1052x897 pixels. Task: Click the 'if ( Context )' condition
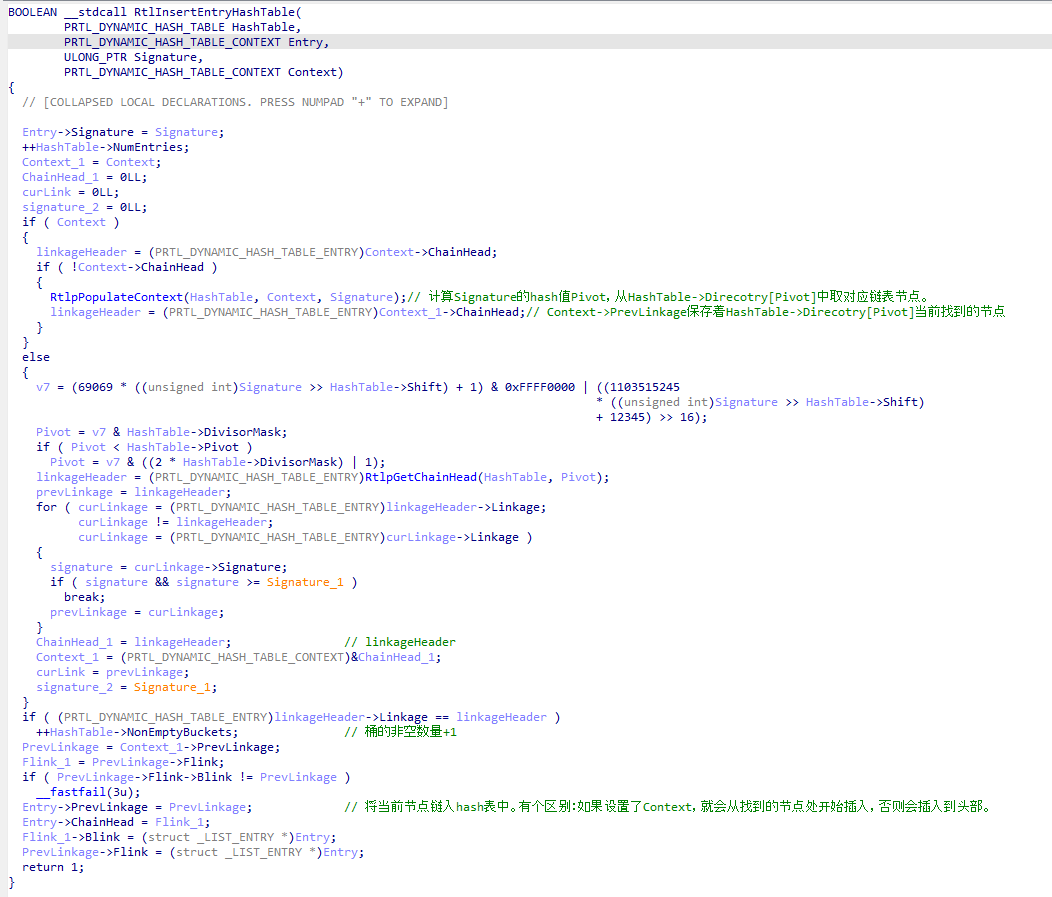(x=70, y=222)
